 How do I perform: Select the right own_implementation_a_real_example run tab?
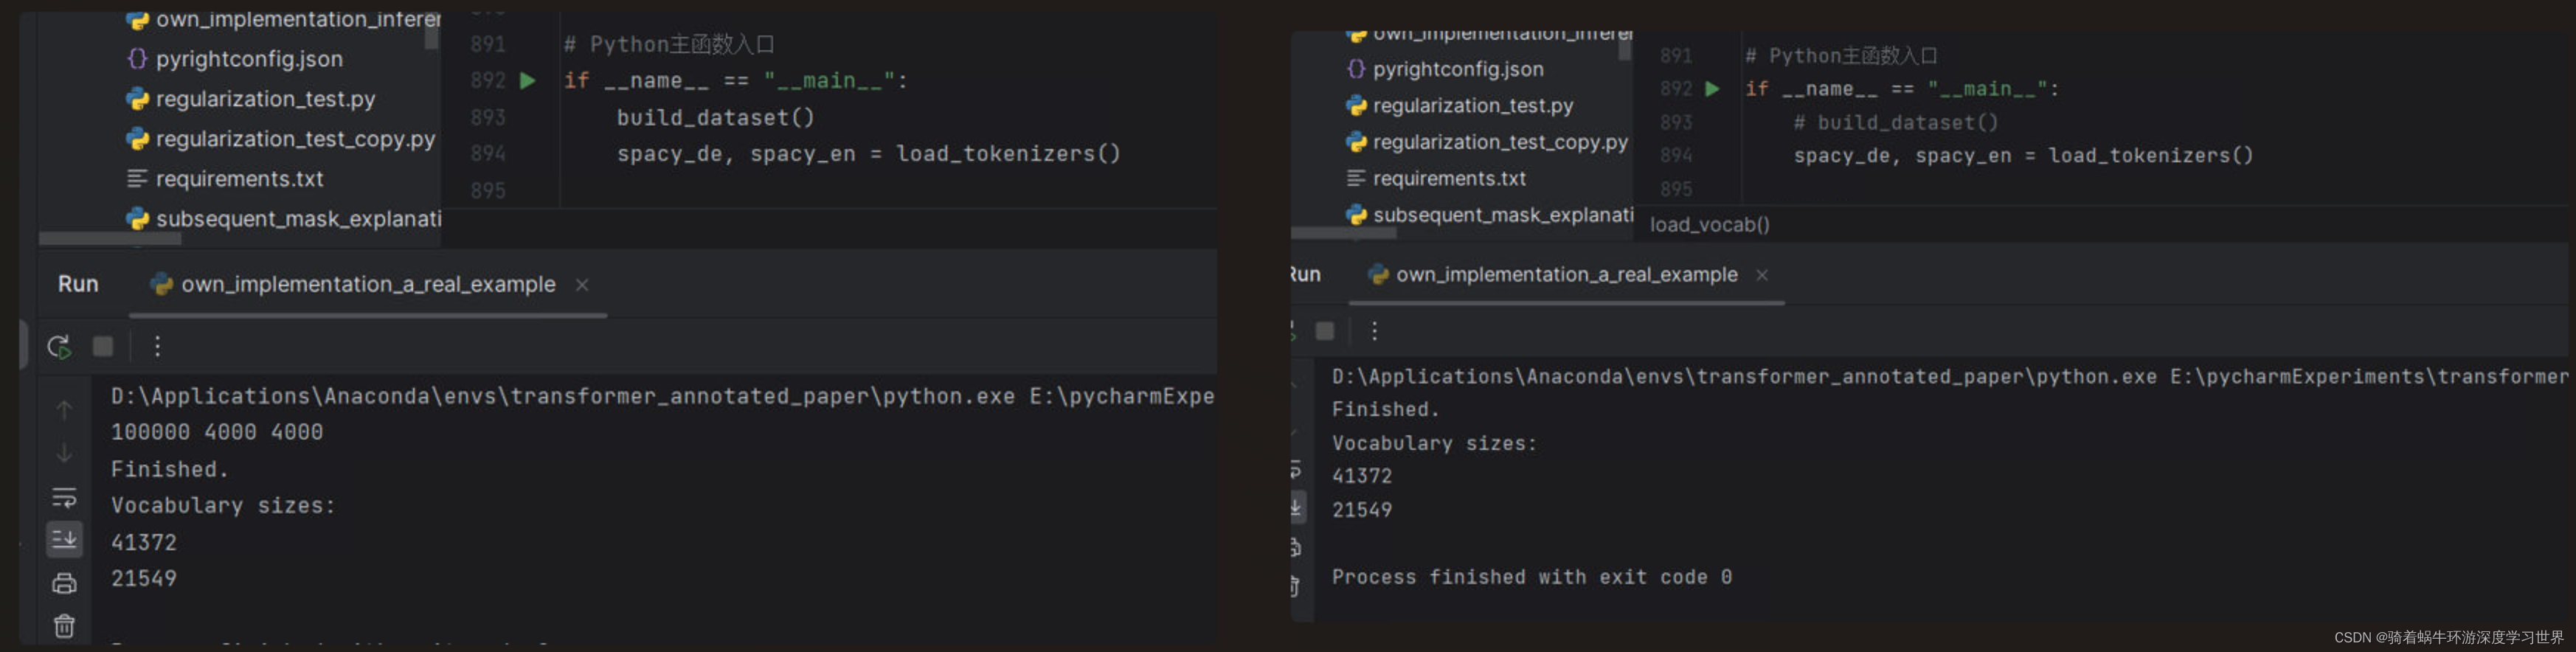(1566, 275)
